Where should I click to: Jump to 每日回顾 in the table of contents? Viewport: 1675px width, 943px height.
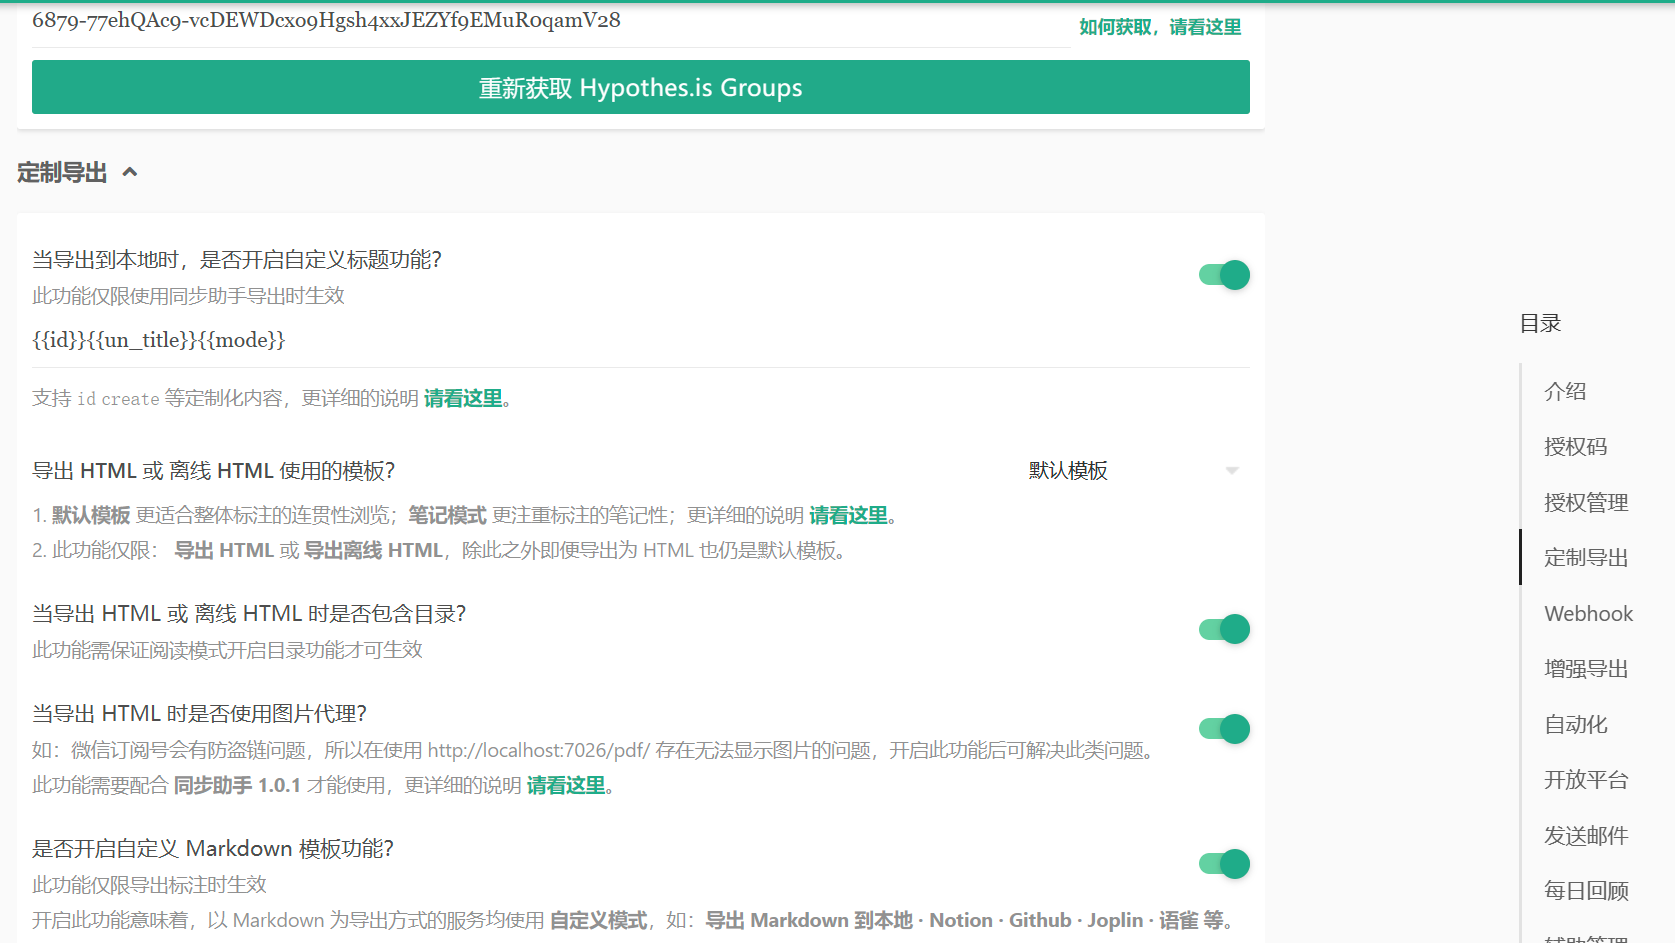click(x=1586, y=890)
